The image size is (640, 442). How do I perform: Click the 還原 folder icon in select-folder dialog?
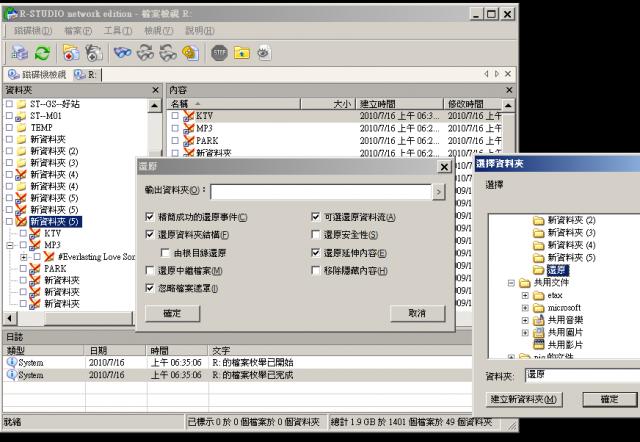pyautogui.click(x=539, y=270)
